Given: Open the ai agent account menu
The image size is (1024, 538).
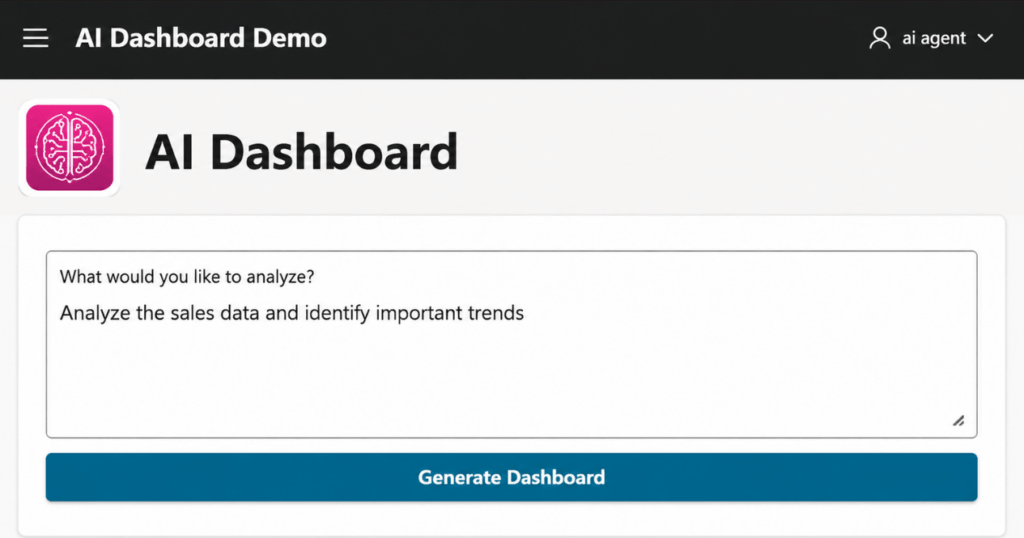Looking at the screenshot, I should point(931,38).
